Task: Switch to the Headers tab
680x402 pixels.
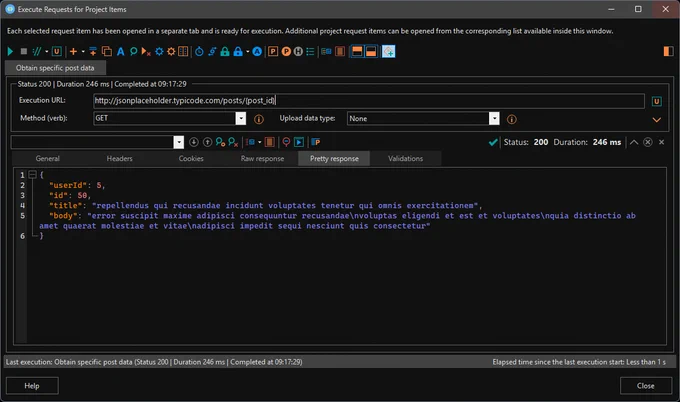Action: tap(119, 159)
